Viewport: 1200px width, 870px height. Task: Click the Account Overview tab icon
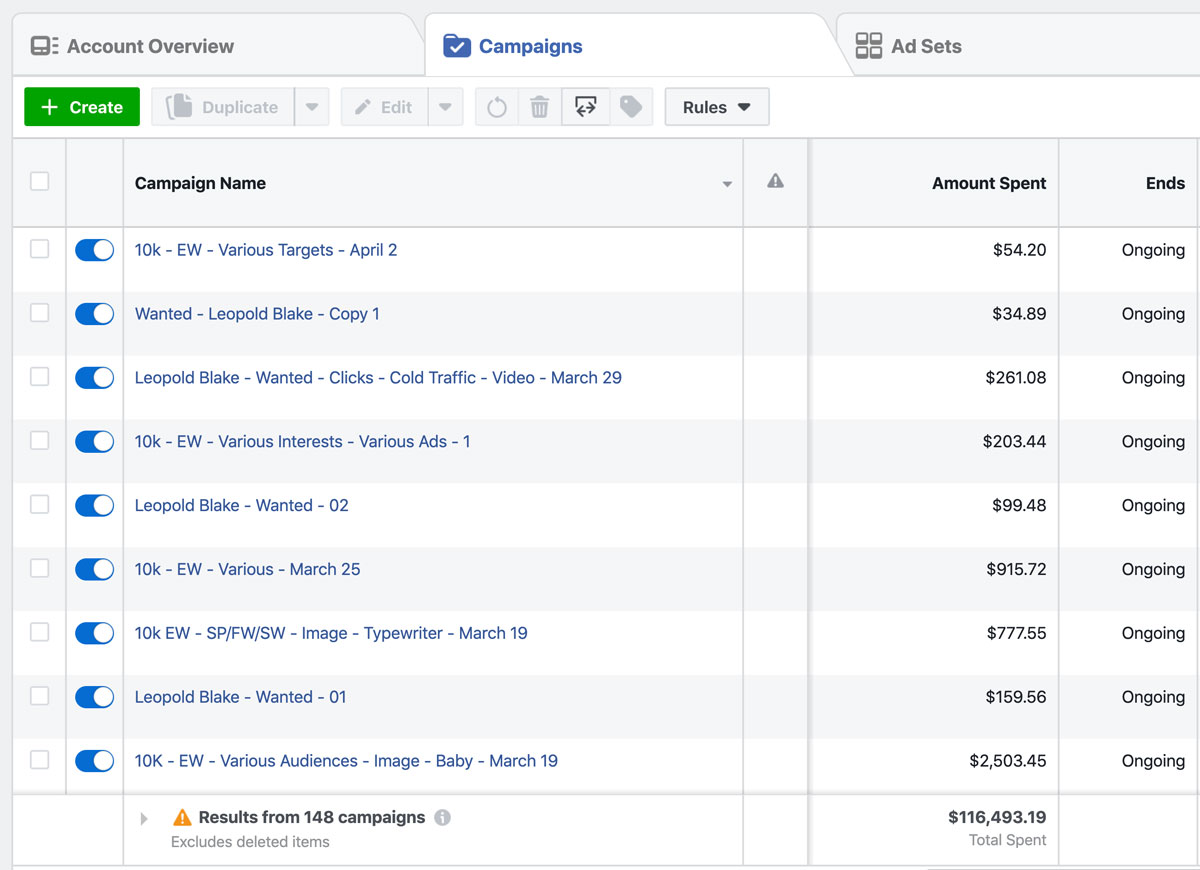[x=45, y=46]
